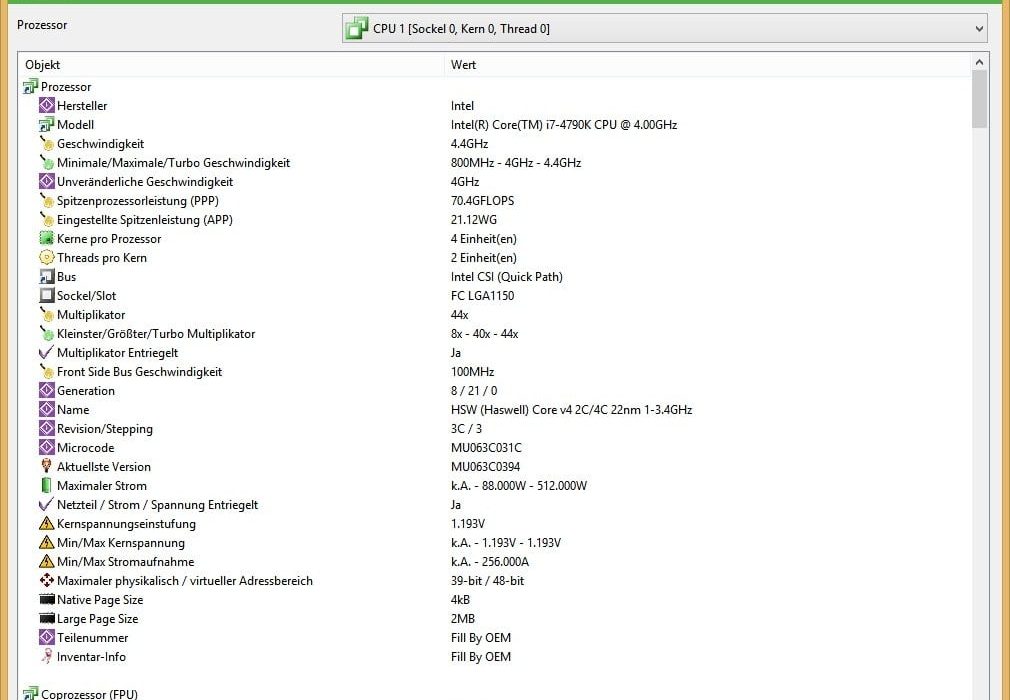This screenshot has height=700, width=1010.
Task: Click the Revision/Stepping row icon
Action: (46, 428)
